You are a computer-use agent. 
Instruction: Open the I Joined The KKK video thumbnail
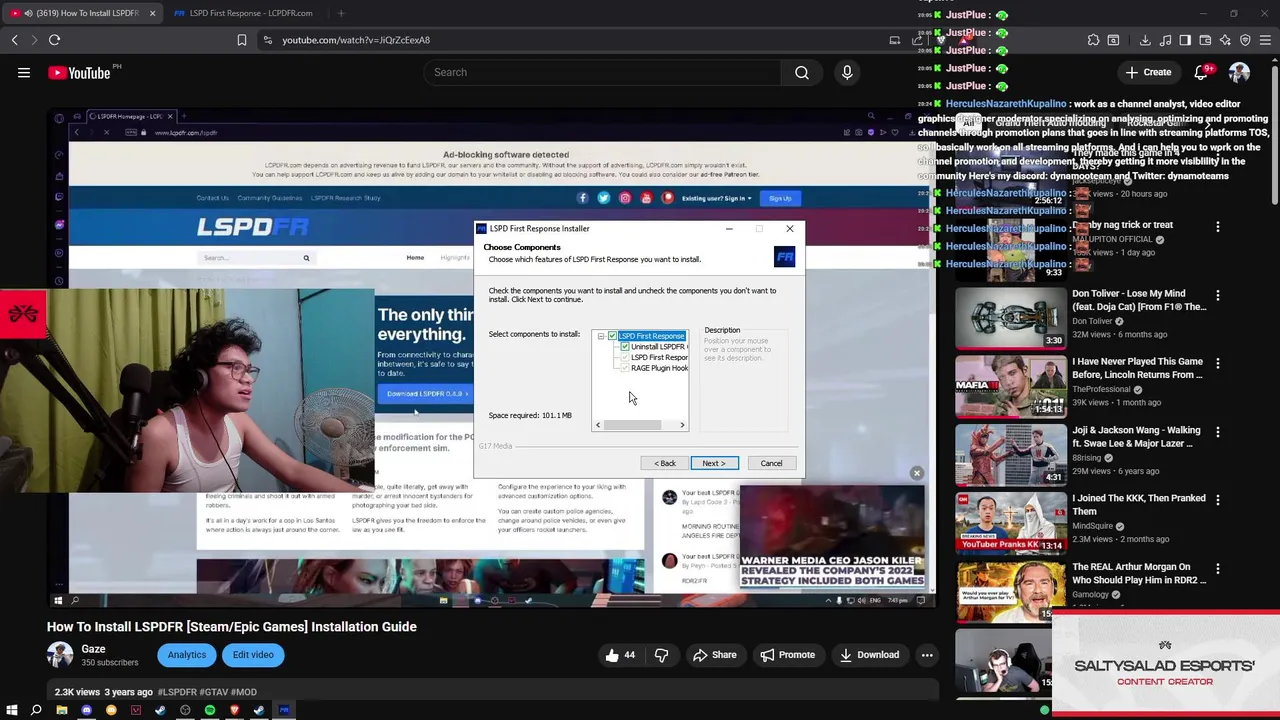(1010, 523)
